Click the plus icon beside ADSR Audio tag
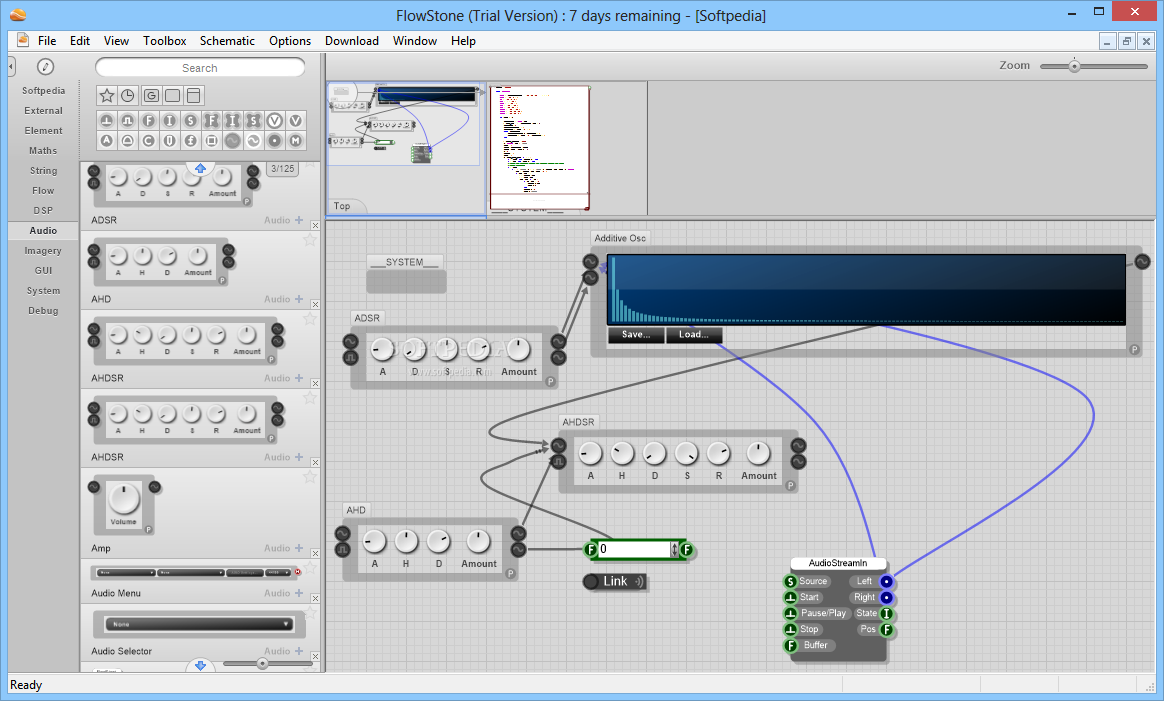The height and width of the screenshot is (701, 1164). pos(299,220)
